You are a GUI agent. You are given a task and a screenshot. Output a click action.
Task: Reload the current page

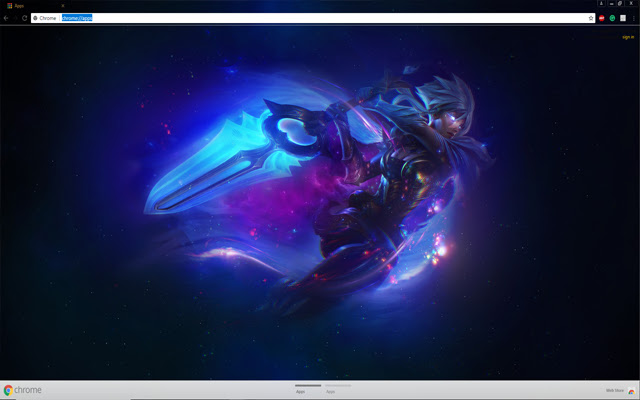click(24, 18)
